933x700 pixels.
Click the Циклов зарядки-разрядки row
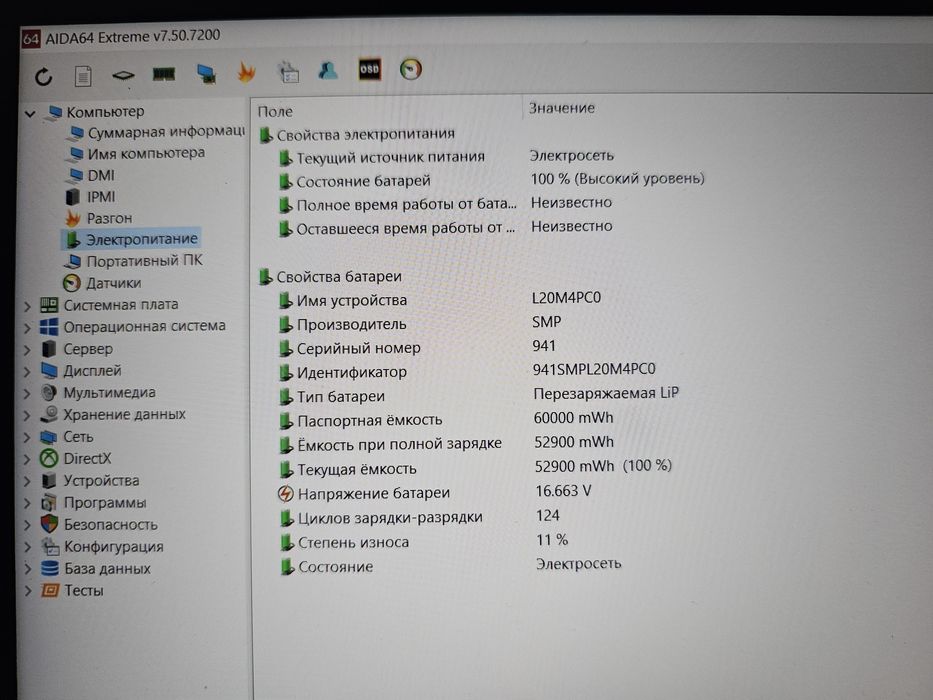(x=419, y=517)
